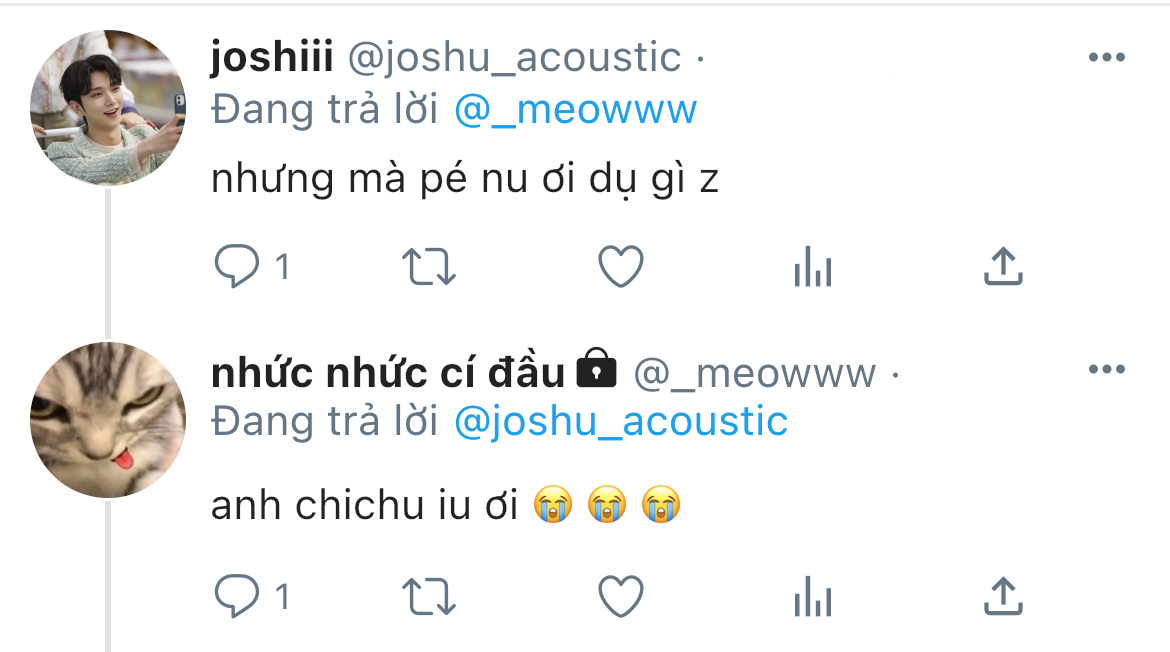Viewport: 1170px width, 652px height.
Task: View analytics of joshiii's tweet
Action: click(x=813, y=266)
